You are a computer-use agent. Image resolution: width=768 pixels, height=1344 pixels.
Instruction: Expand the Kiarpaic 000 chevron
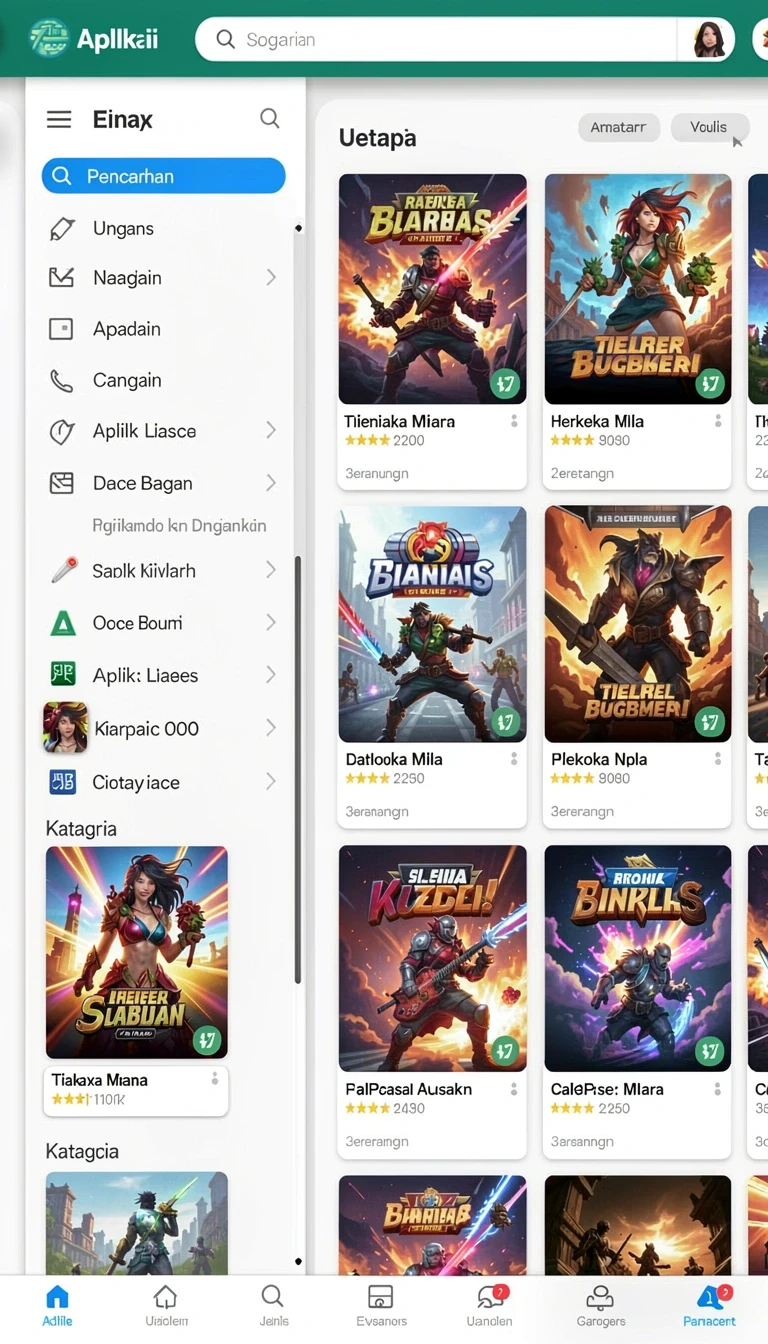[271, 727]
